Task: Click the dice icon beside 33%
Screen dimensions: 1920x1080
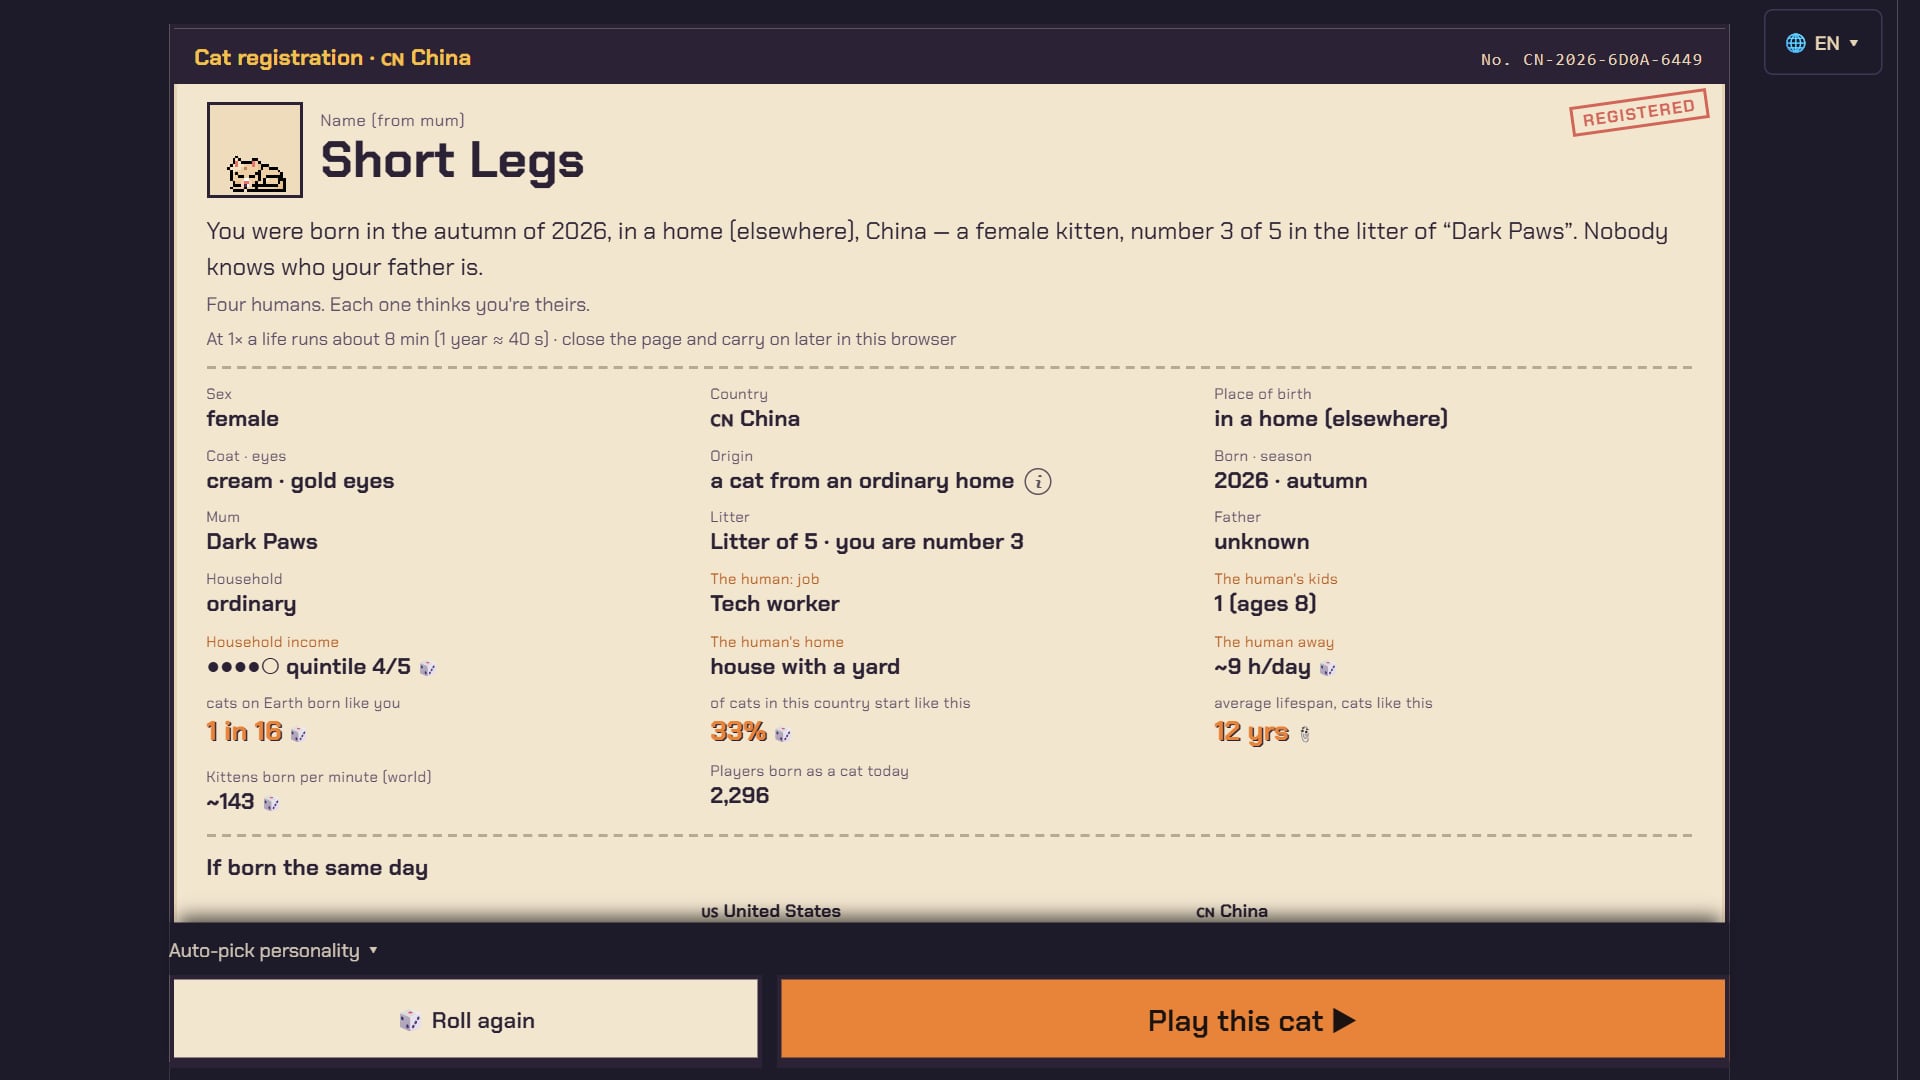Action: click(x=783, y=734)
